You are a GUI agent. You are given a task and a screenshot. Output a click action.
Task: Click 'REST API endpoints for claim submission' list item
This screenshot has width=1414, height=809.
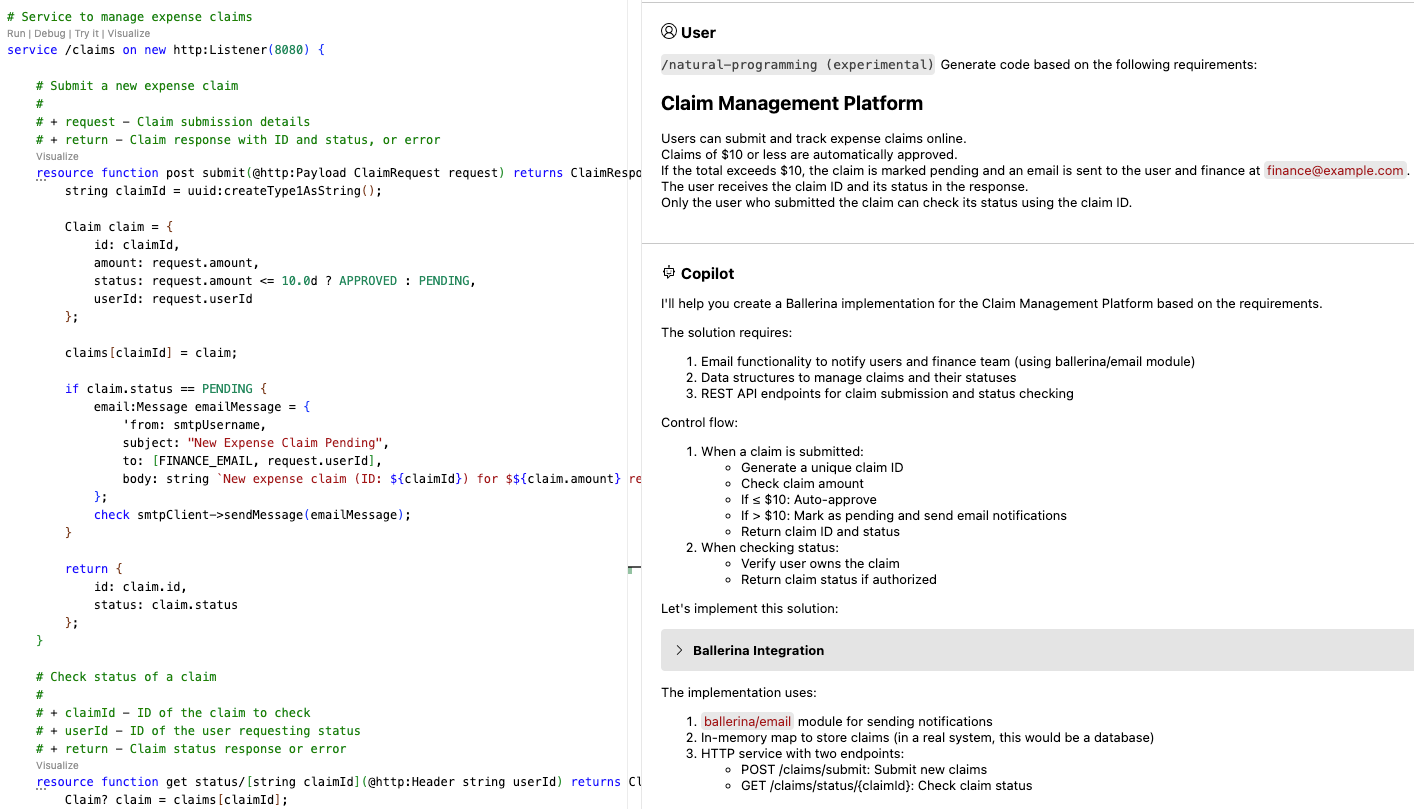(887, 393)
